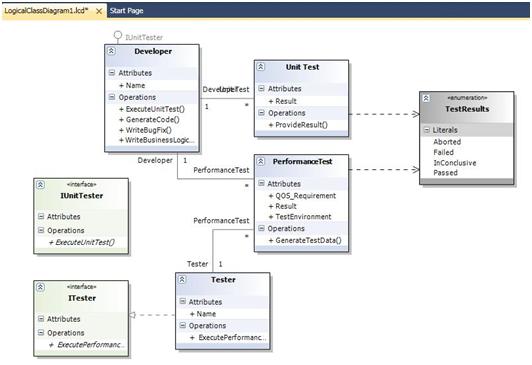Collapse the Unit Test class chevron icon
This screenshot has height=365, width=532.
click(261, 66)
